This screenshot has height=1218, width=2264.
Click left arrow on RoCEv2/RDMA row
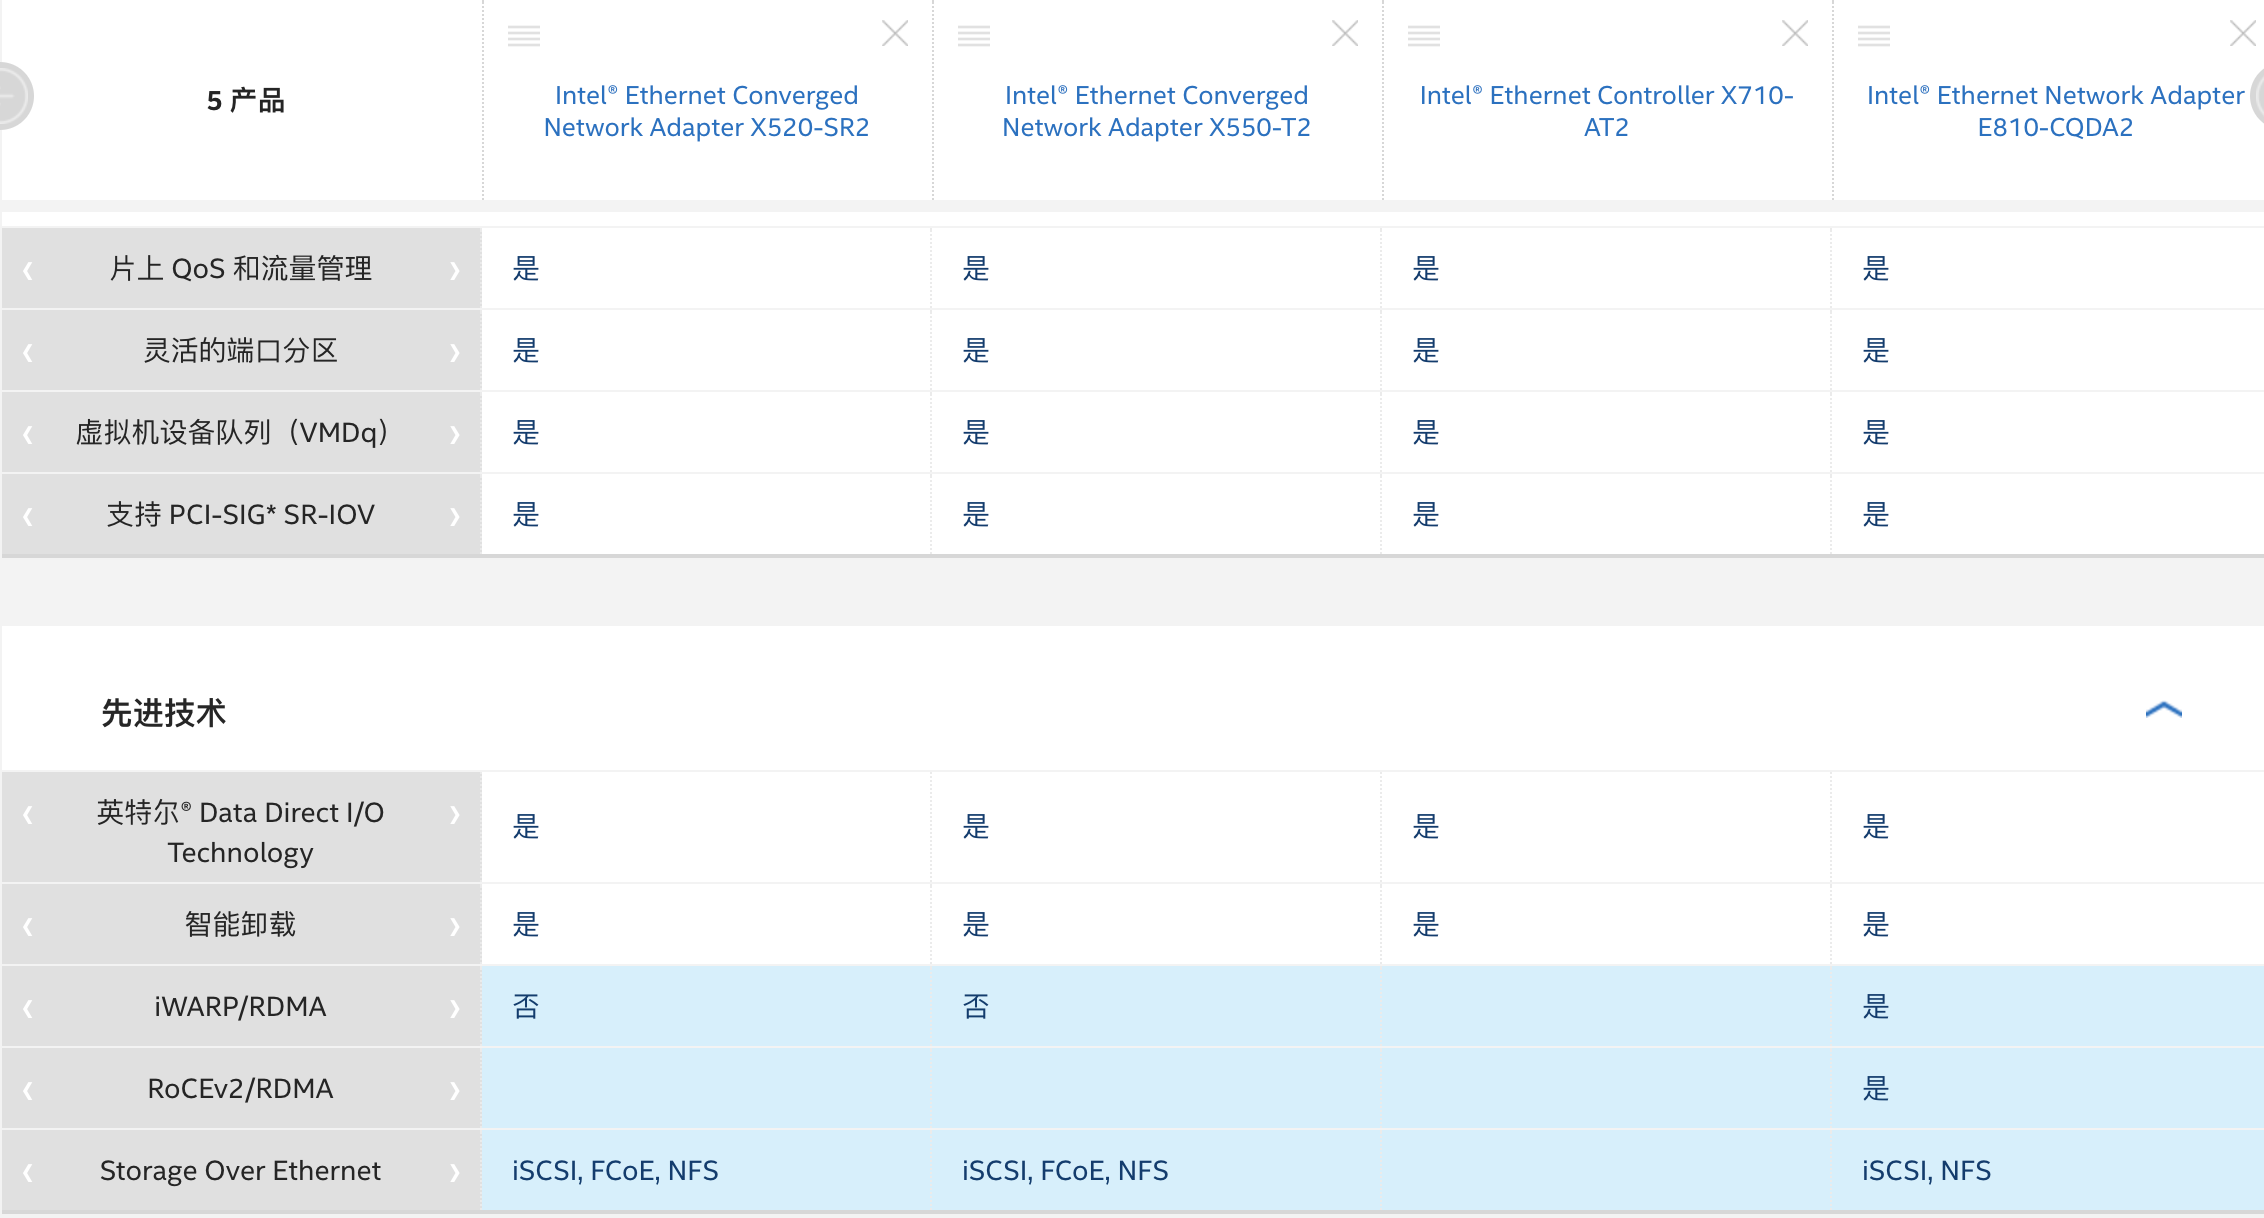[28, 1090]
